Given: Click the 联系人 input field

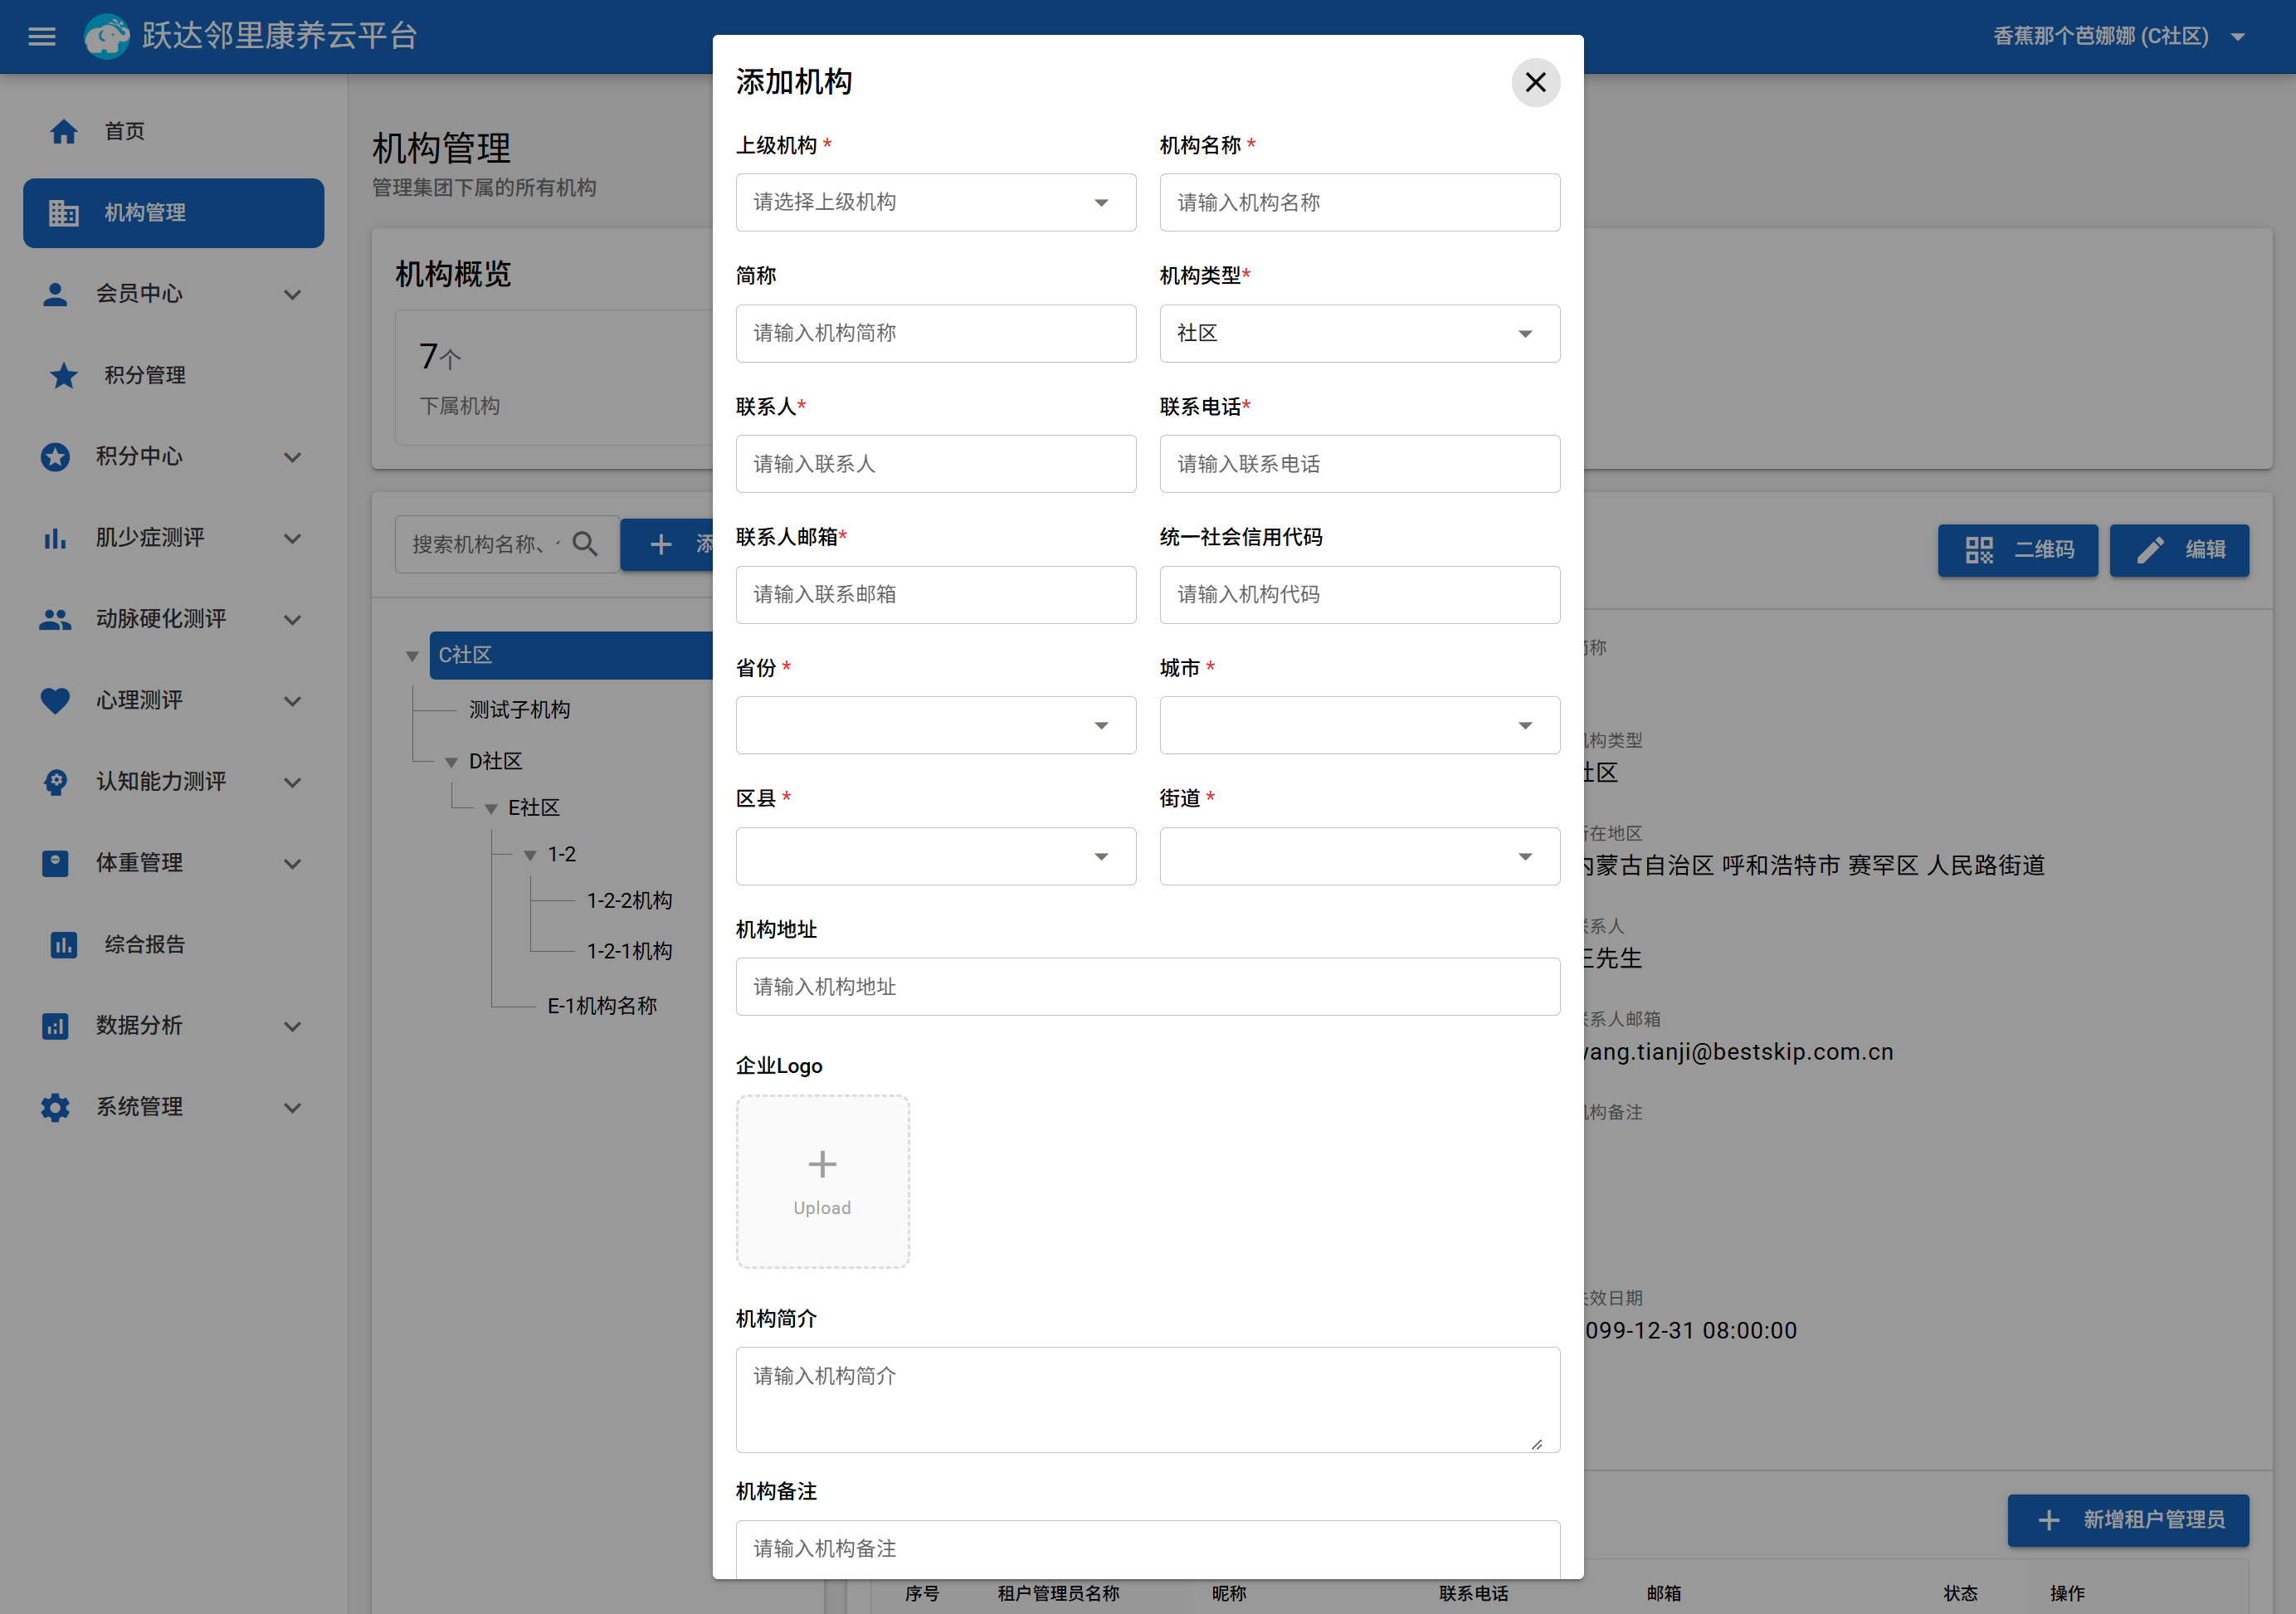Looking at the screenshot, I should click(935, 464).
